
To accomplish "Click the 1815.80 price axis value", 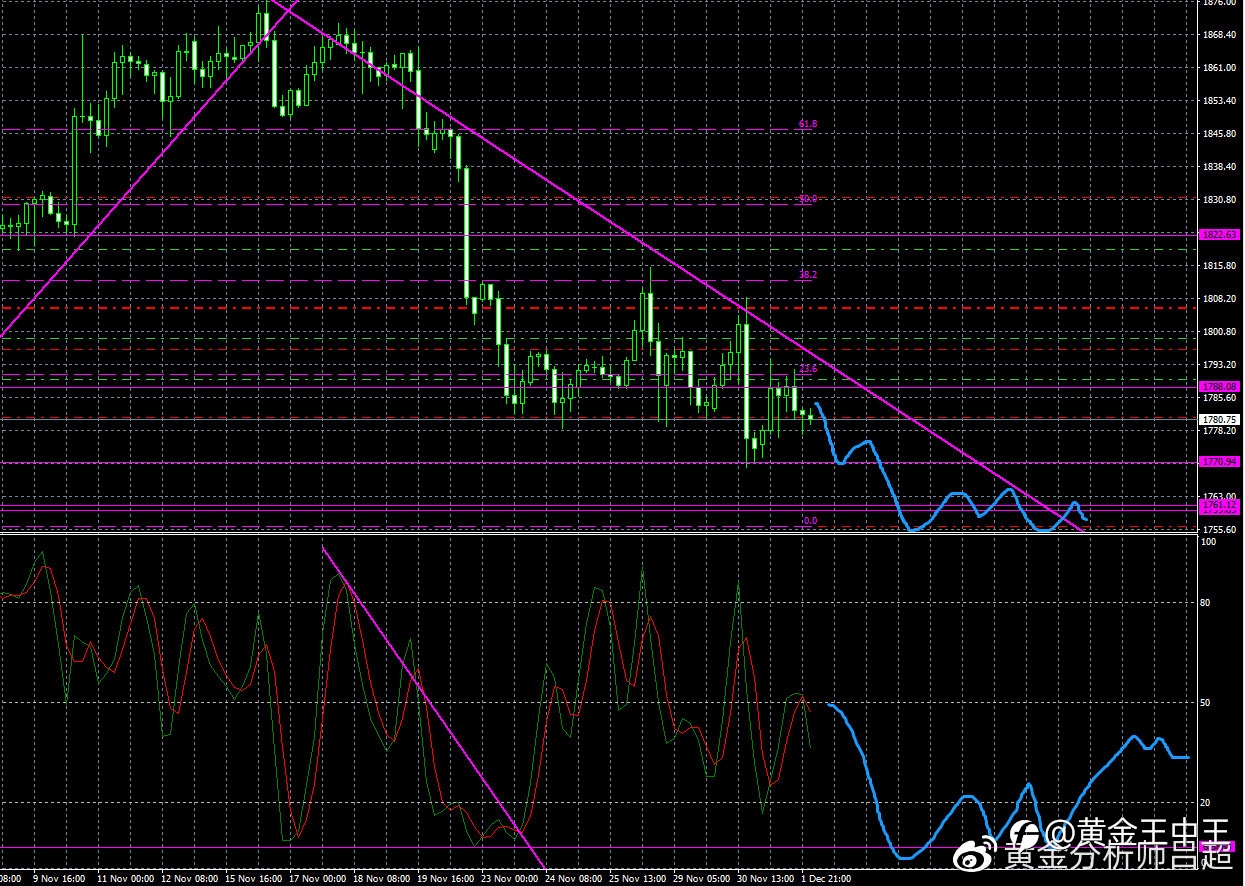I will (x=1218, y=266).
